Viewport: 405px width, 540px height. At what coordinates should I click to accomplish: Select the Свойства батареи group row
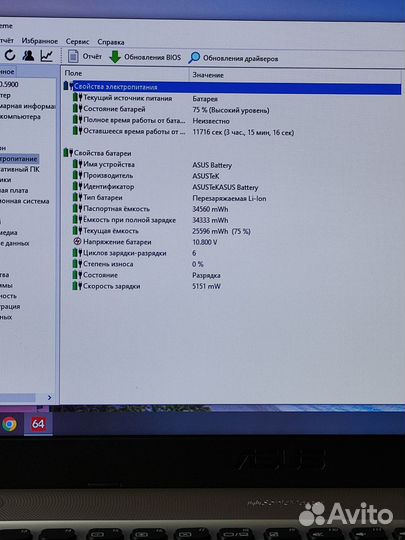(x=232, y=153)
